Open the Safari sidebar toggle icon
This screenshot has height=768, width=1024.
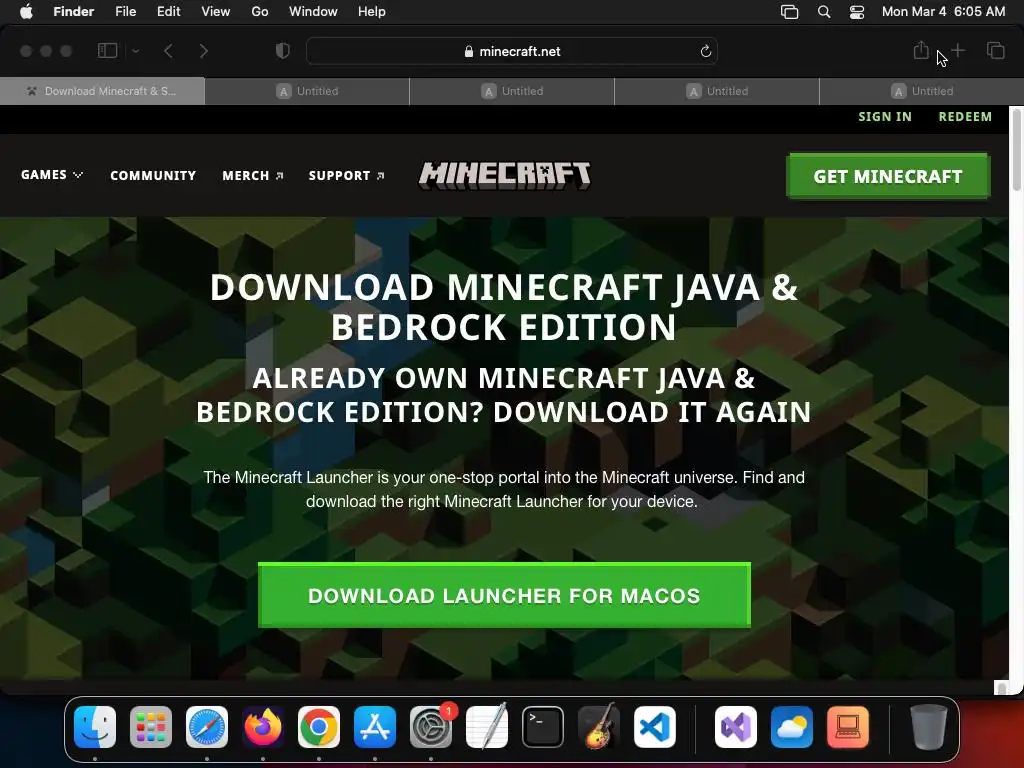(x=107, y=51)
